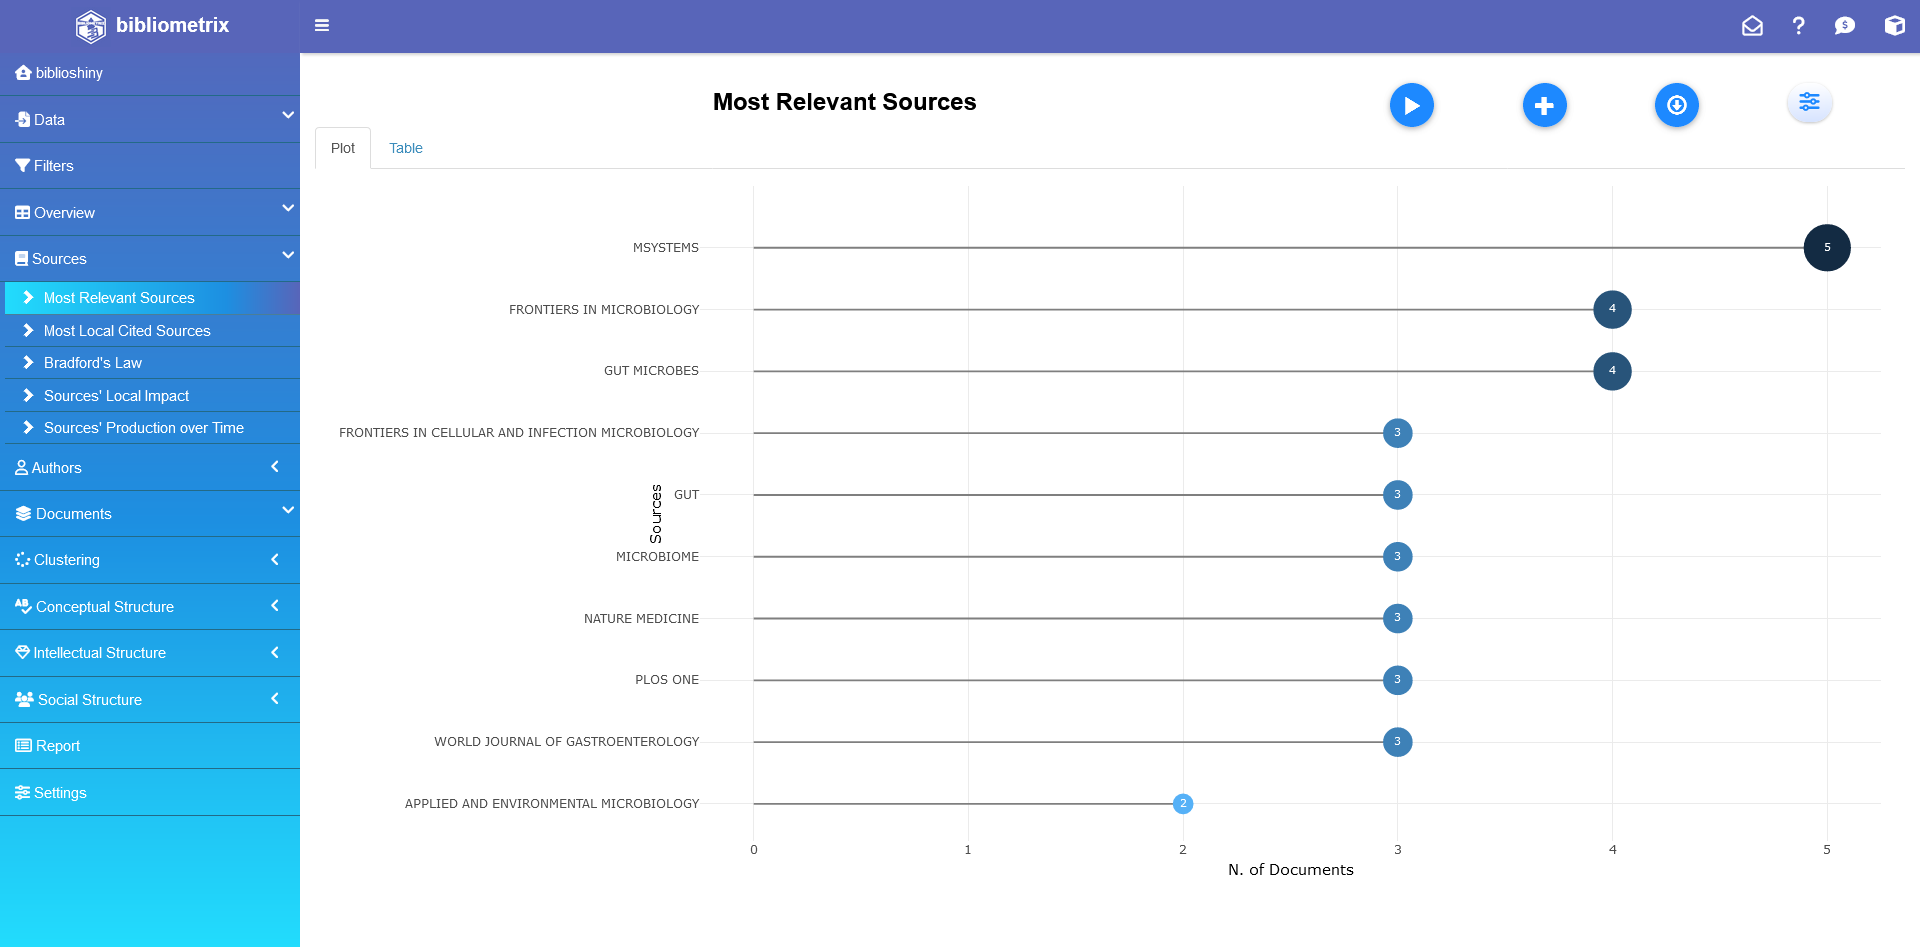Viewport: 1920px width, 947px height.
Task: Click the download plot icon
Action: point(1676,105)
